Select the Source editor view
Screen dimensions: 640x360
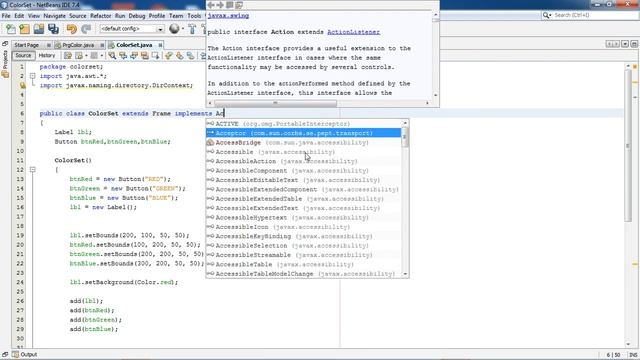click(x=23, y=56)
